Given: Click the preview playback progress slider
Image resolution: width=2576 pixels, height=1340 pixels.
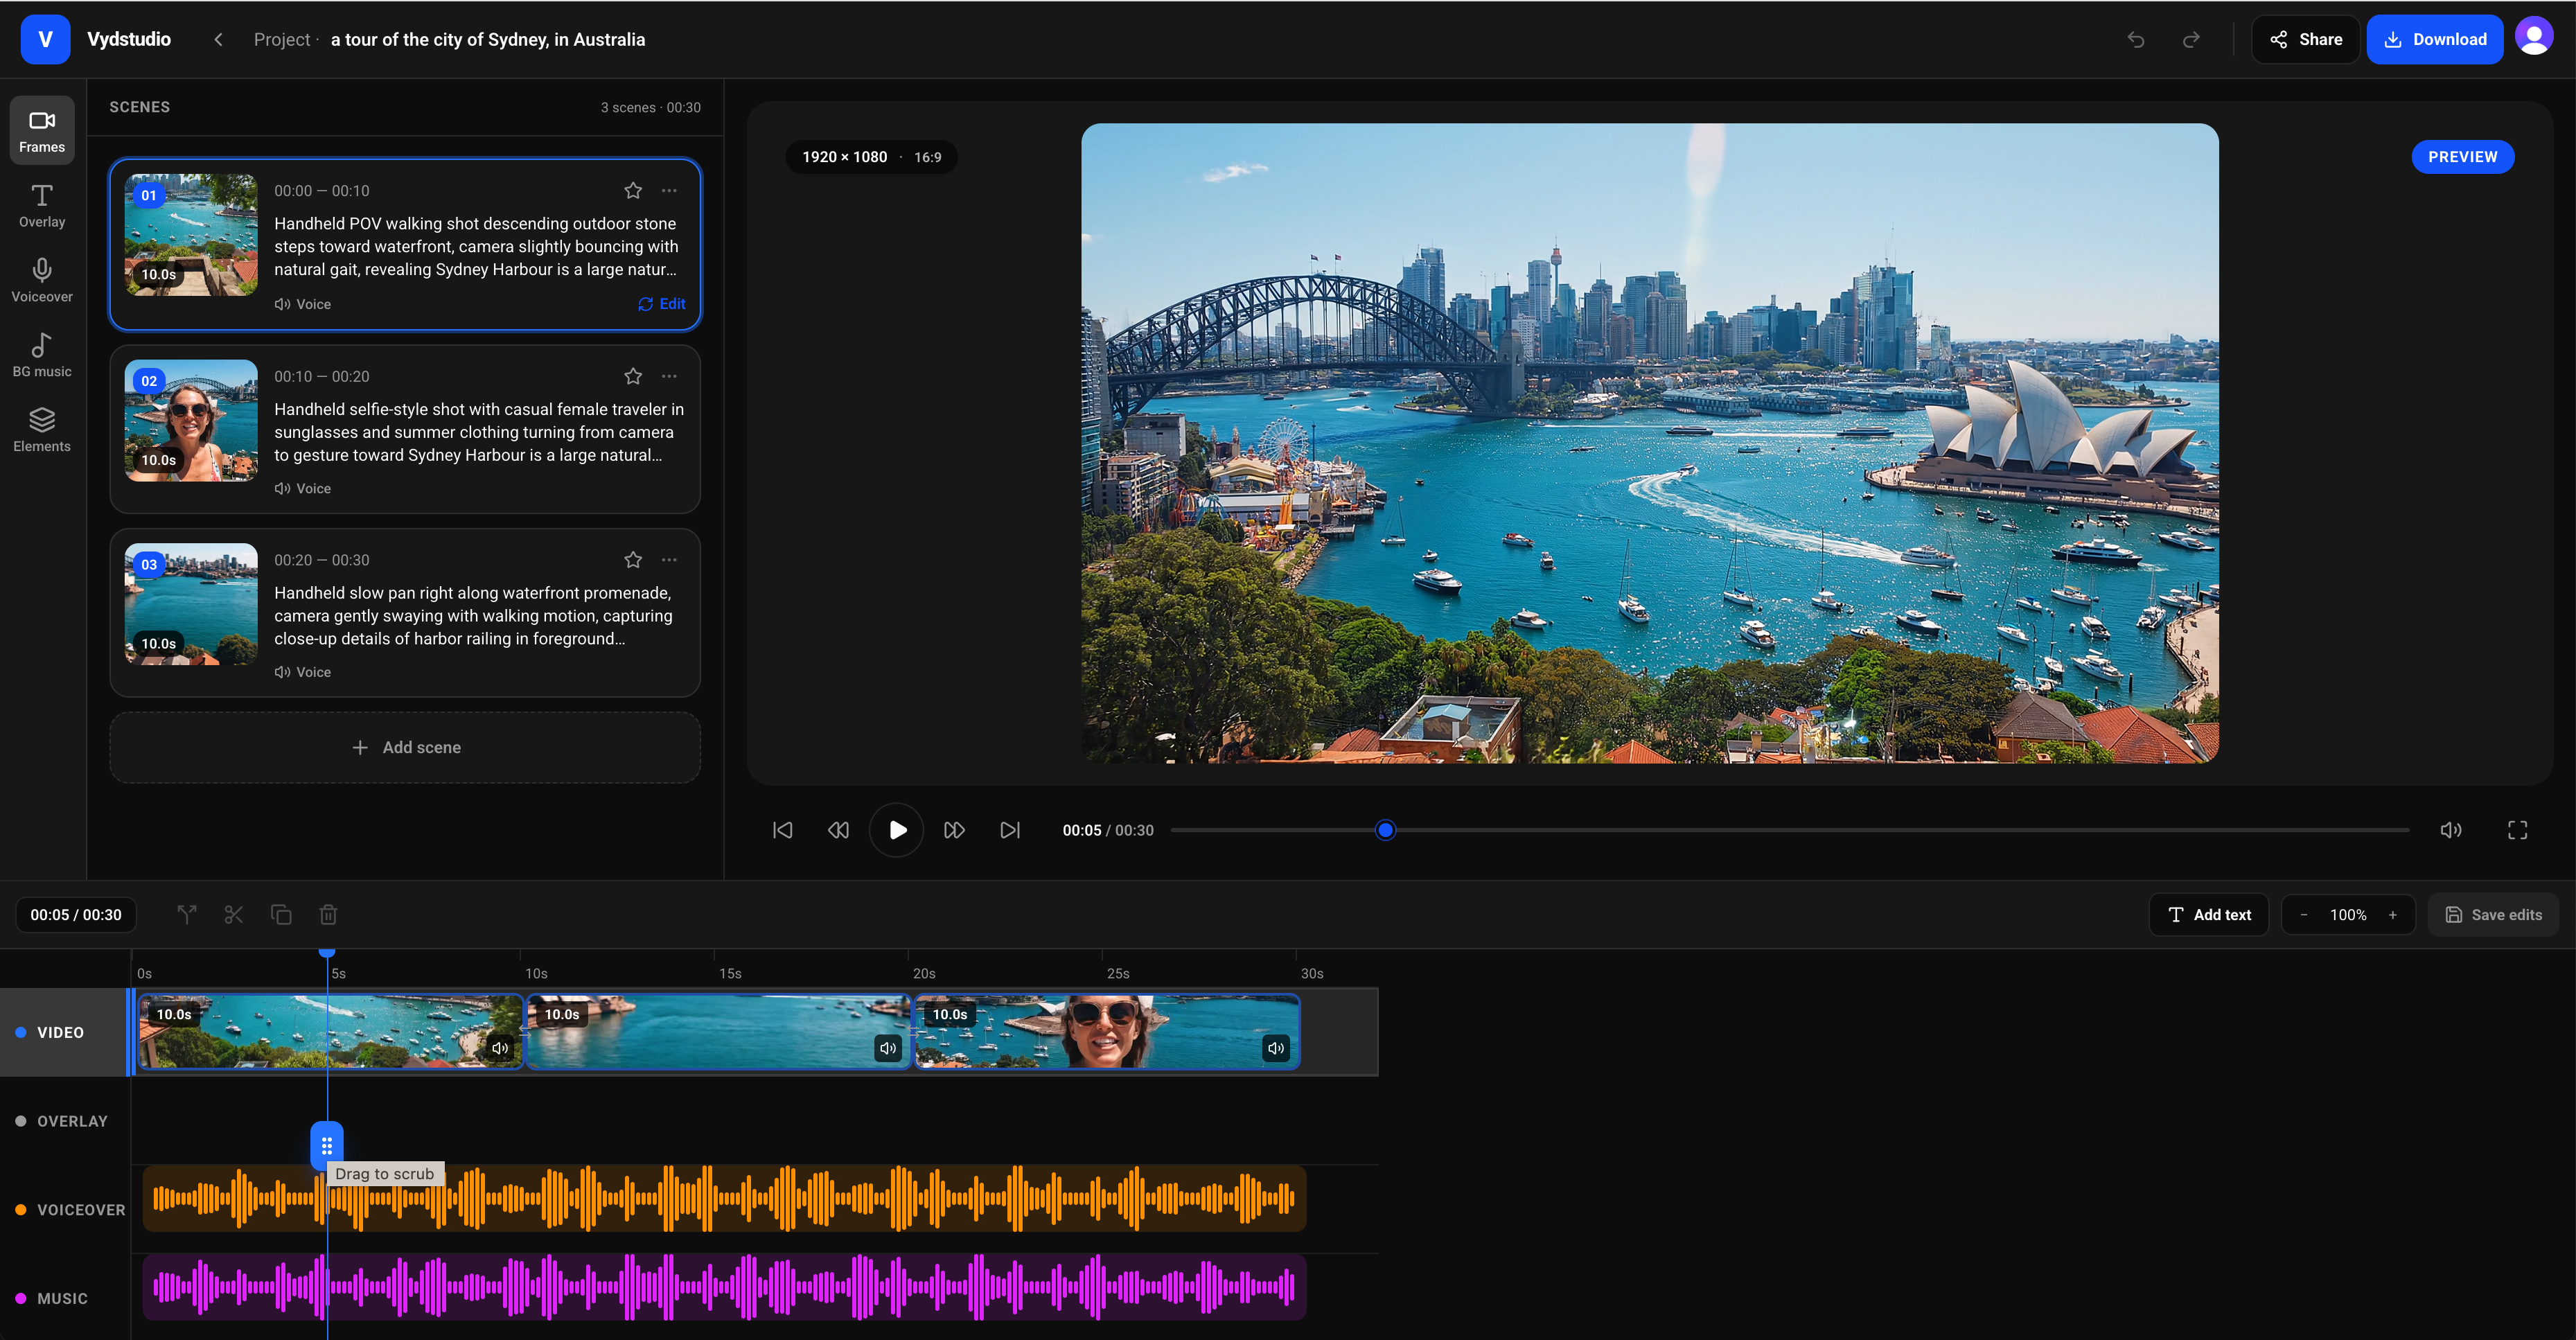Looking at the screenshot, I should pos(1790,830).
